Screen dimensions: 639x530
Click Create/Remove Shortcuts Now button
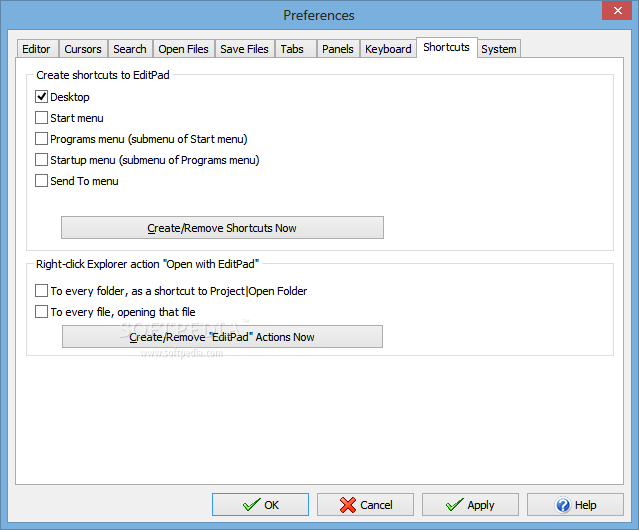point(222,228)
